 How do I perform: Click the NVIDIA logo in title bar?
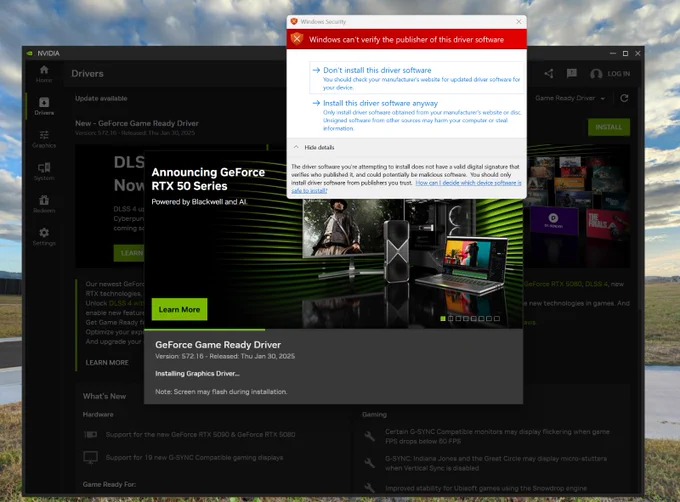coord(29,53)
